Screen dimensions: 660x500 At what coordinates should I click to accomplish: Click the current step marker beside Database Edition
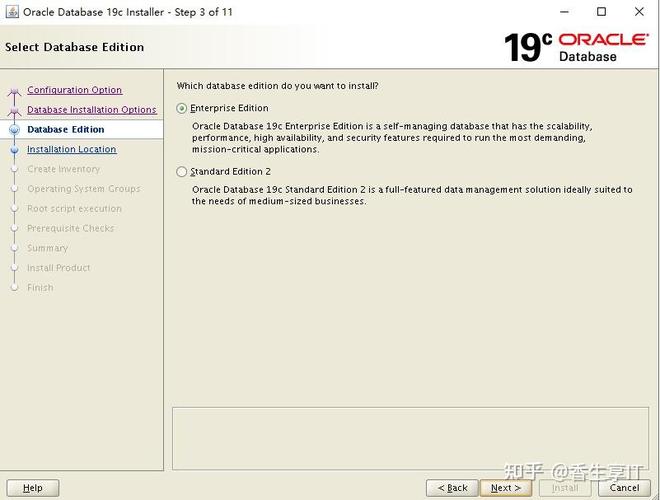(14, 130)
